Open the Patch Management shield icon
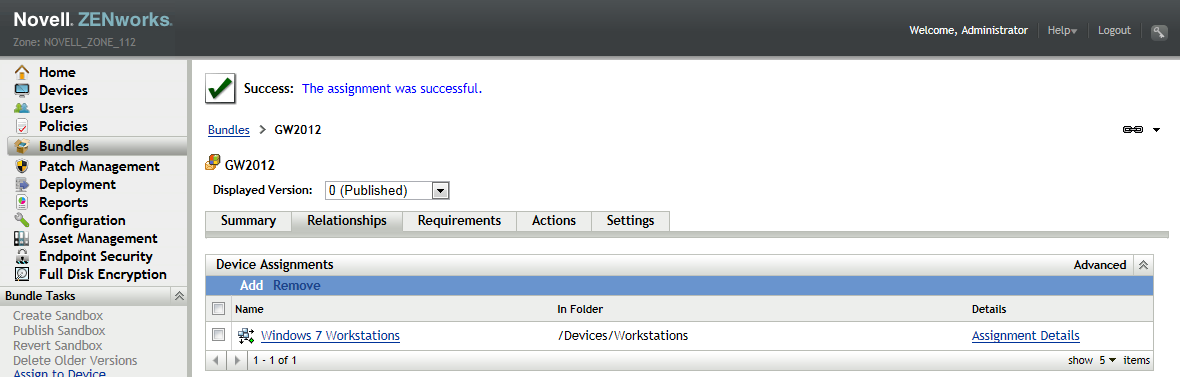 (23, 166)
